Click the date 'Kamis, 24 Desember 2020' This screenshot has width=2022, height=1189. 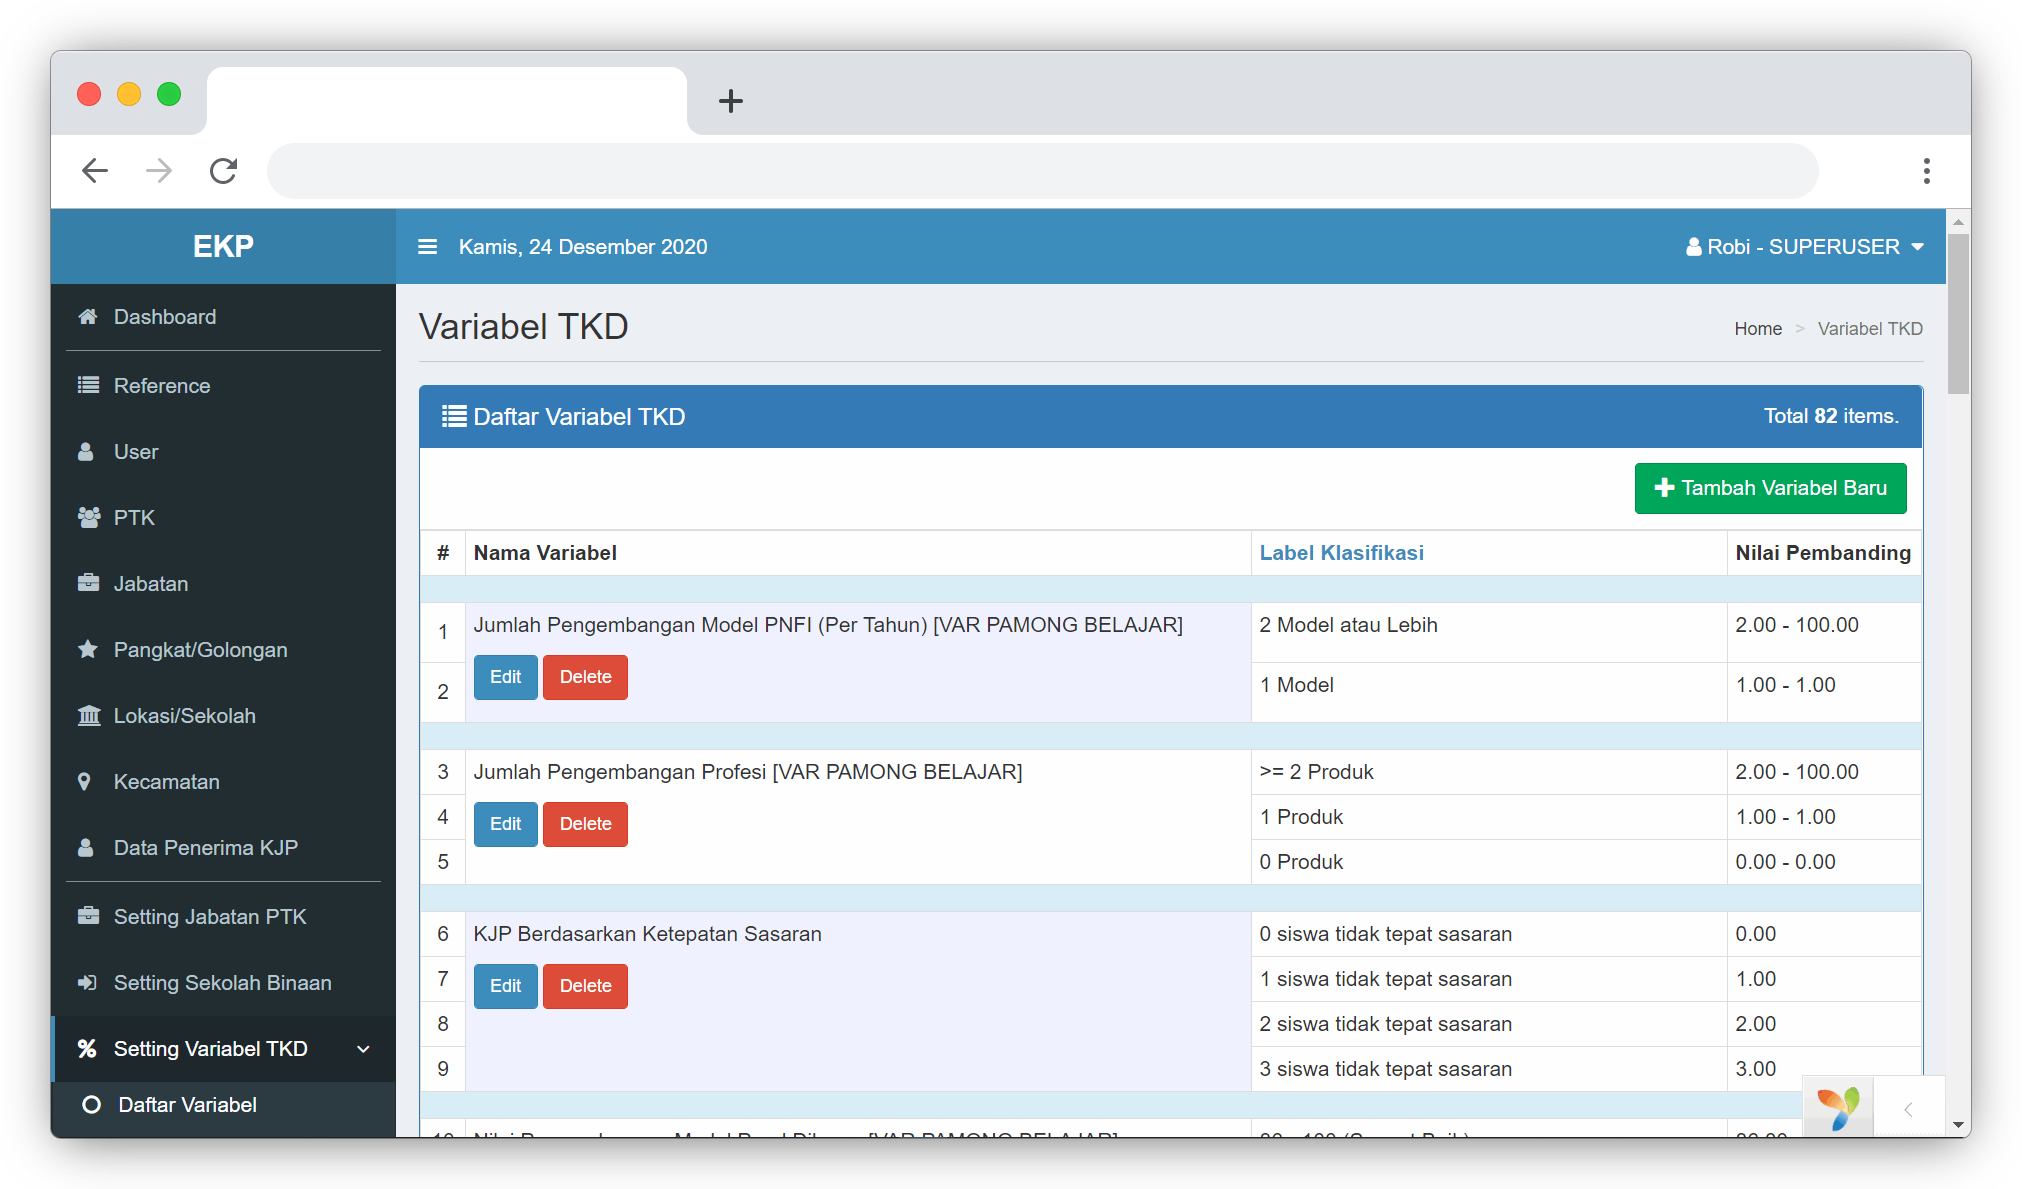pos(583,247)
